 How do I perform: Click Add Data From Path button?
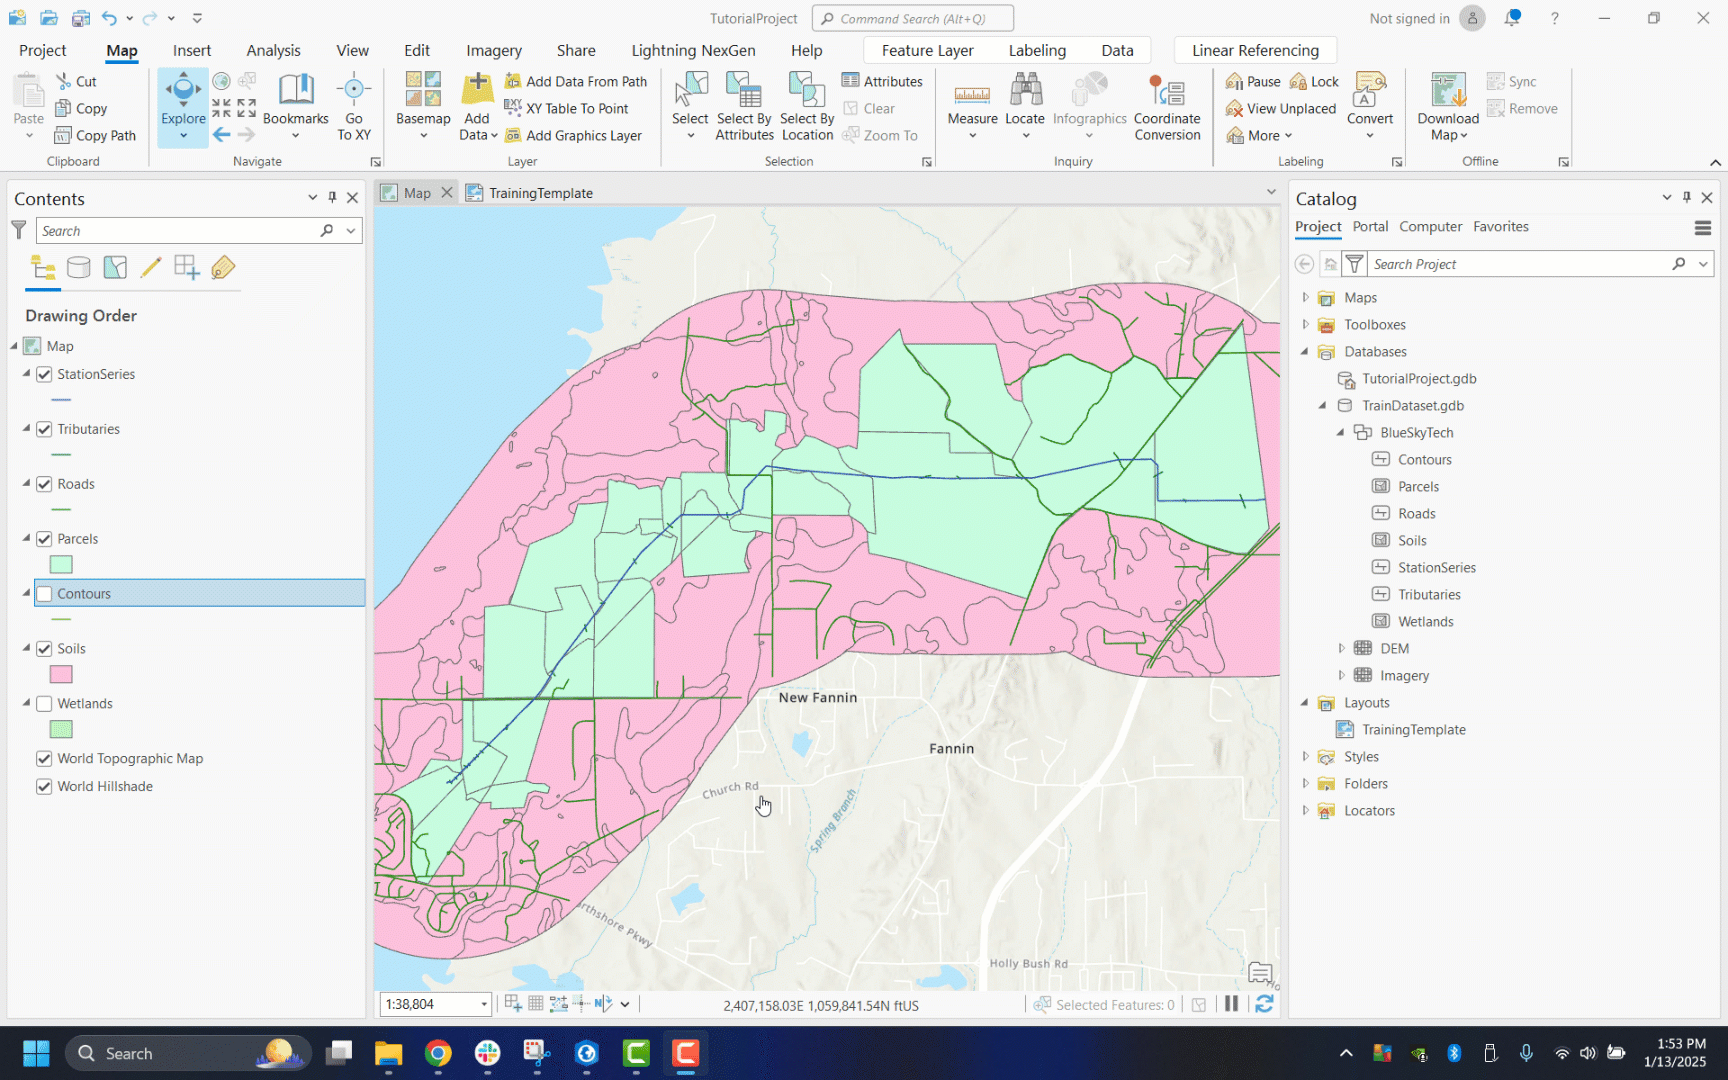pyautogui.click(x=576, y=82)
